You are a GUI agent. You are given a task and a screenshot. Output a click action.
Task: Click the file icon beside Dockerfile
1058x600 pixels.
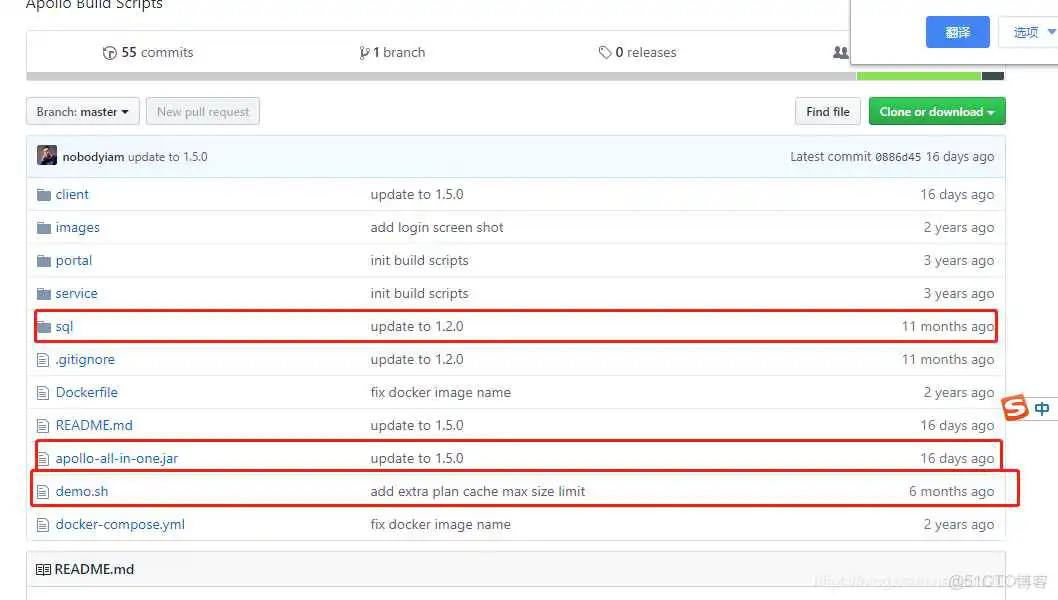coord(43,392)
